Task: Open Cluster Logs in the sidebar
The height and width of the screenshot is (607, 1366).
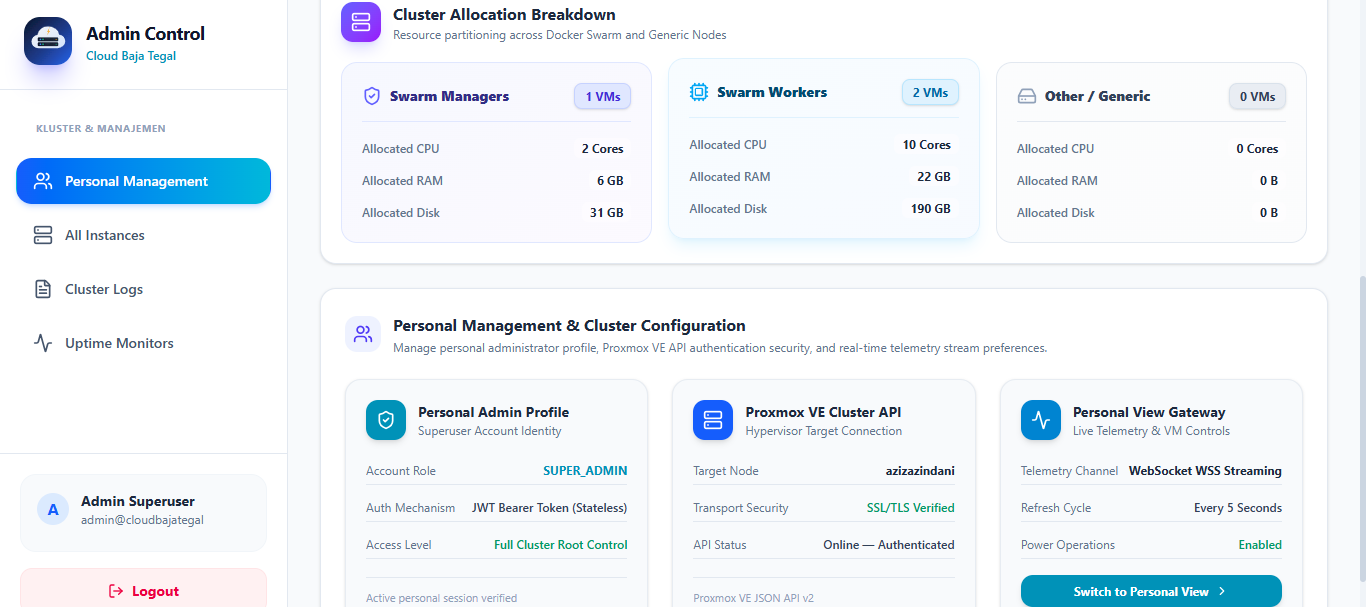Action: click(143, 289)
